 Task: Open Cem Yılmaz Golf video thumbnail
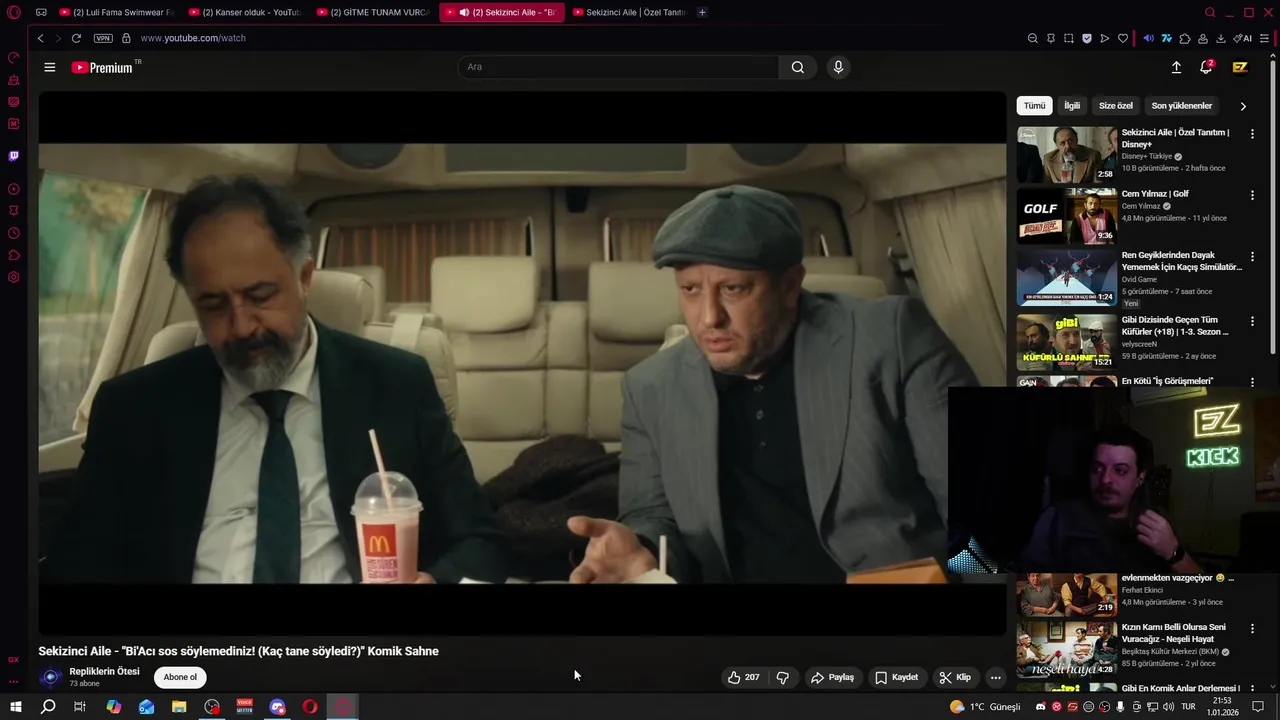pyautogui.click(x=1066, y=216)
